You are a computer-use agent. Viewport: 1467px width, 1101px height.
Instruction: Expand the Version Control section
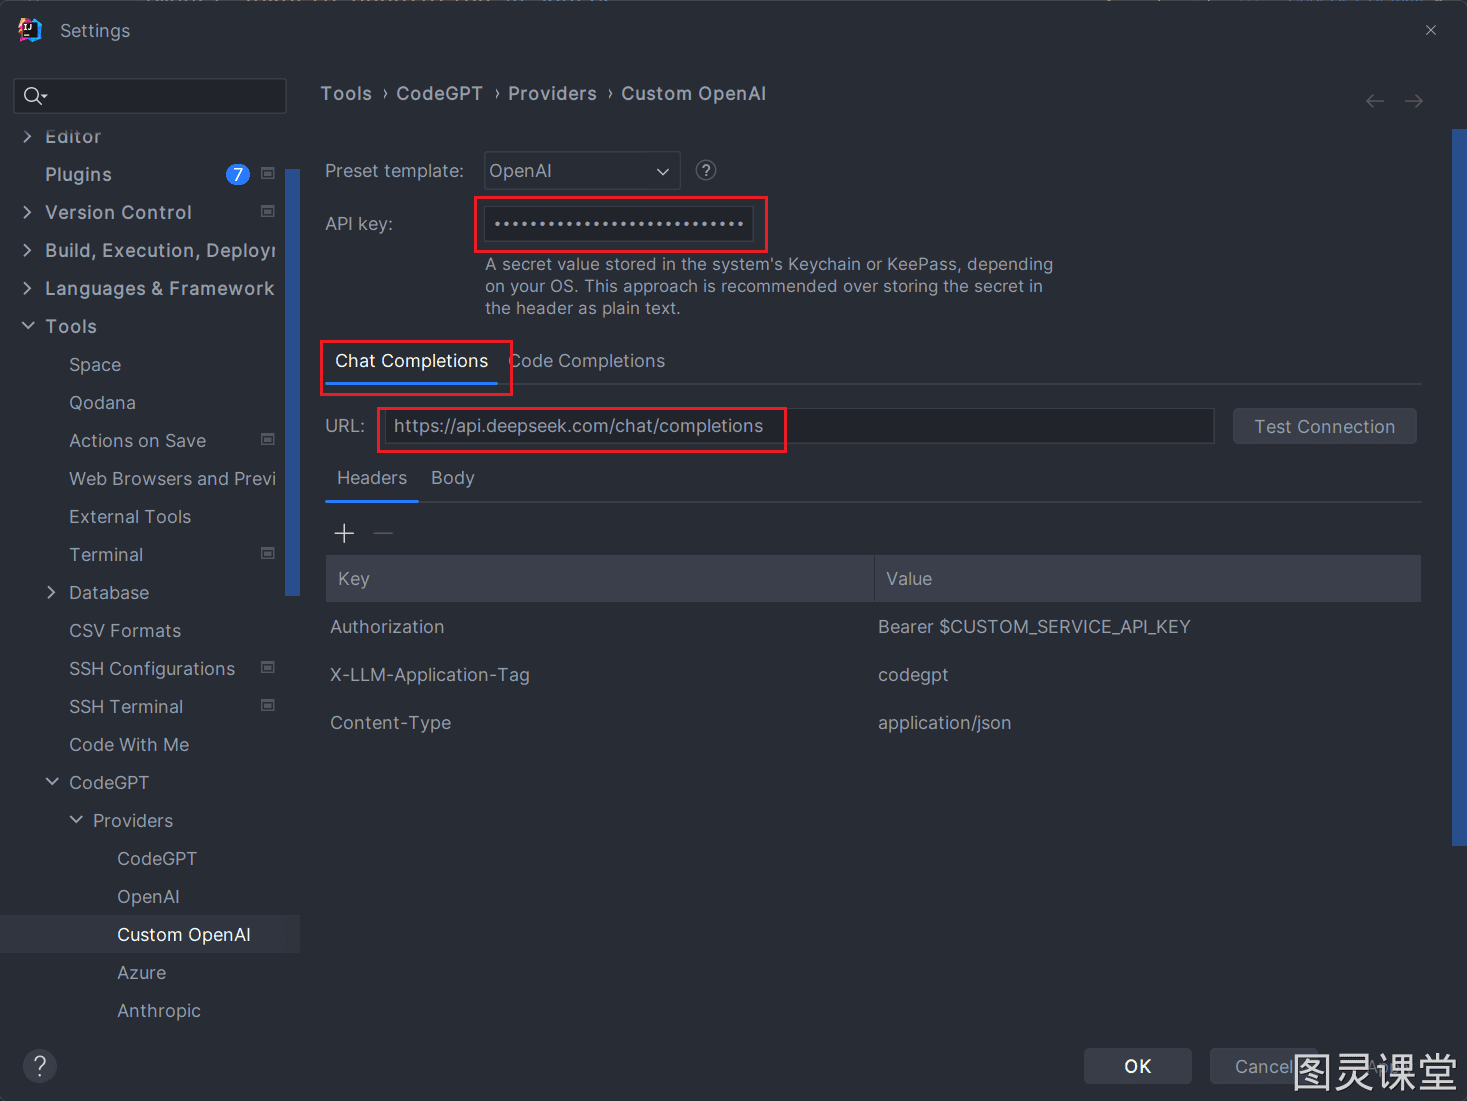[x=27, y=212]
